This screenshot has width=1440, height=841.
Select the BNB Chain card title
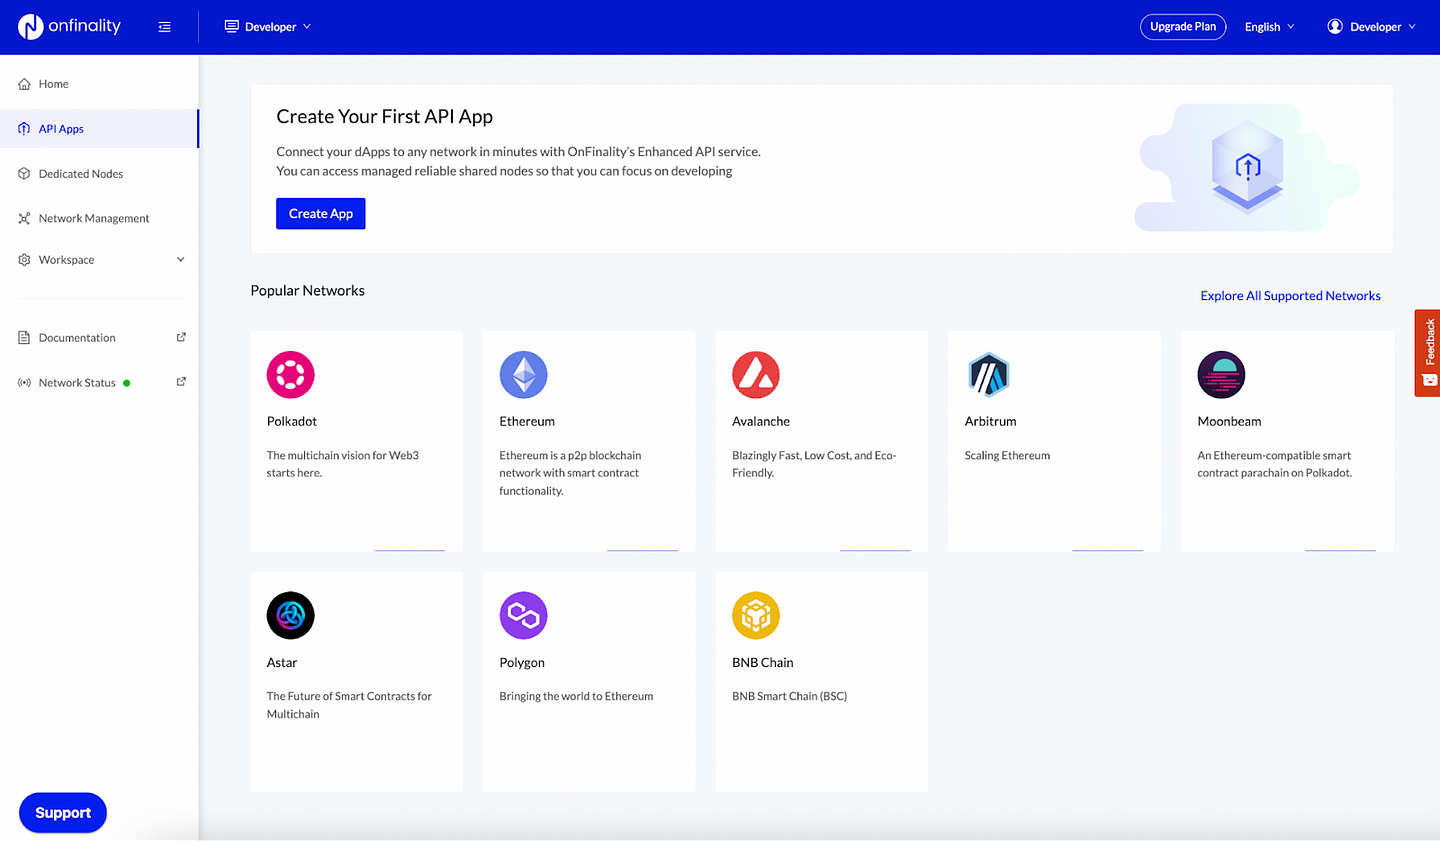click(763, 663)
